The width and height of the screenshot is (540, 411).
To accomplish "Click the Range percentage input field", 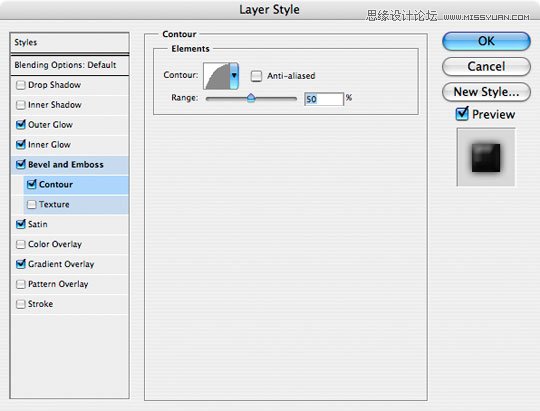I will point(324,99).
